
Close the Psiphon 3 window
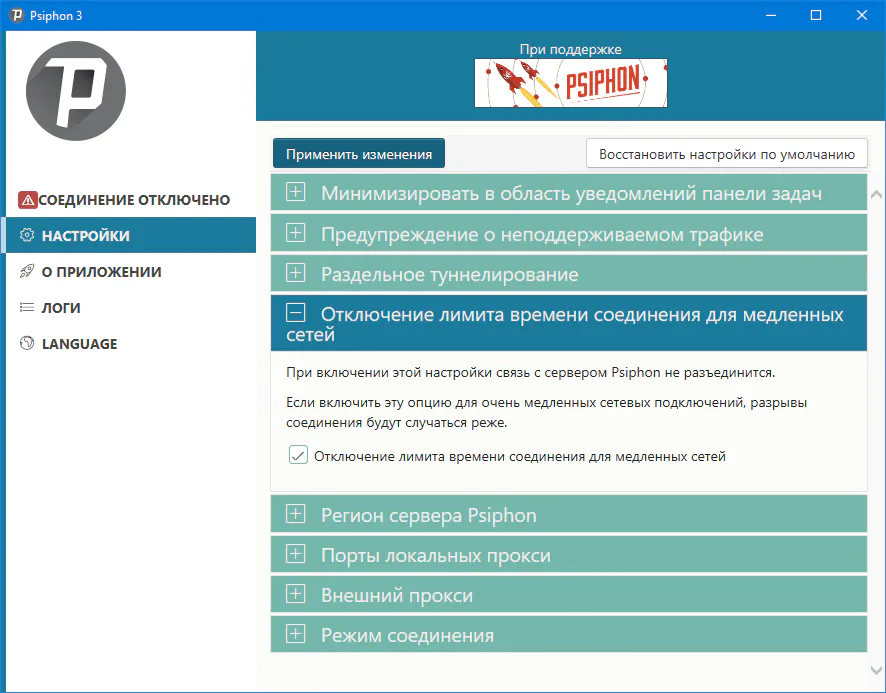[862, 15]
